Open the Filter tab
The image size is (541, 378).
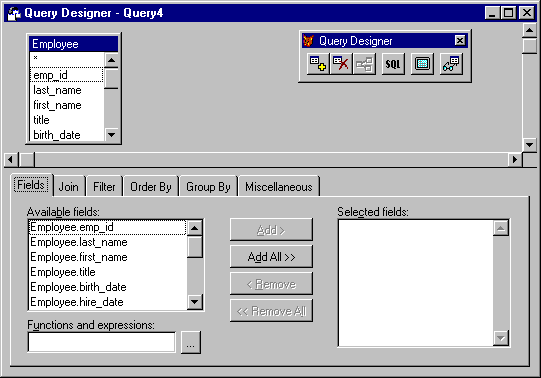104,187
